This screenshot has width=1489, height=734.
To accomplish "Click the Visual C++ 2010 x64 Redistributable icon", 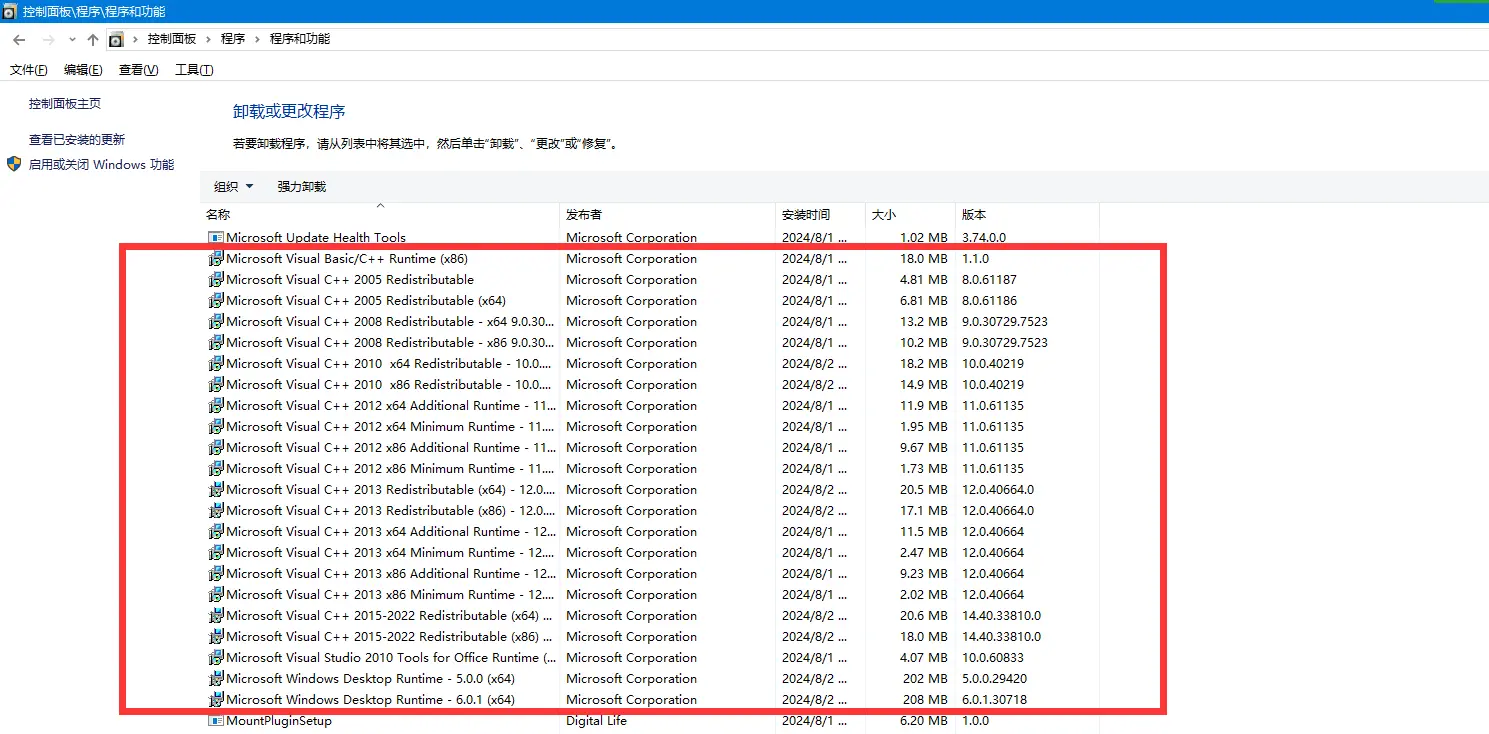I will click(x=216, y=364).
